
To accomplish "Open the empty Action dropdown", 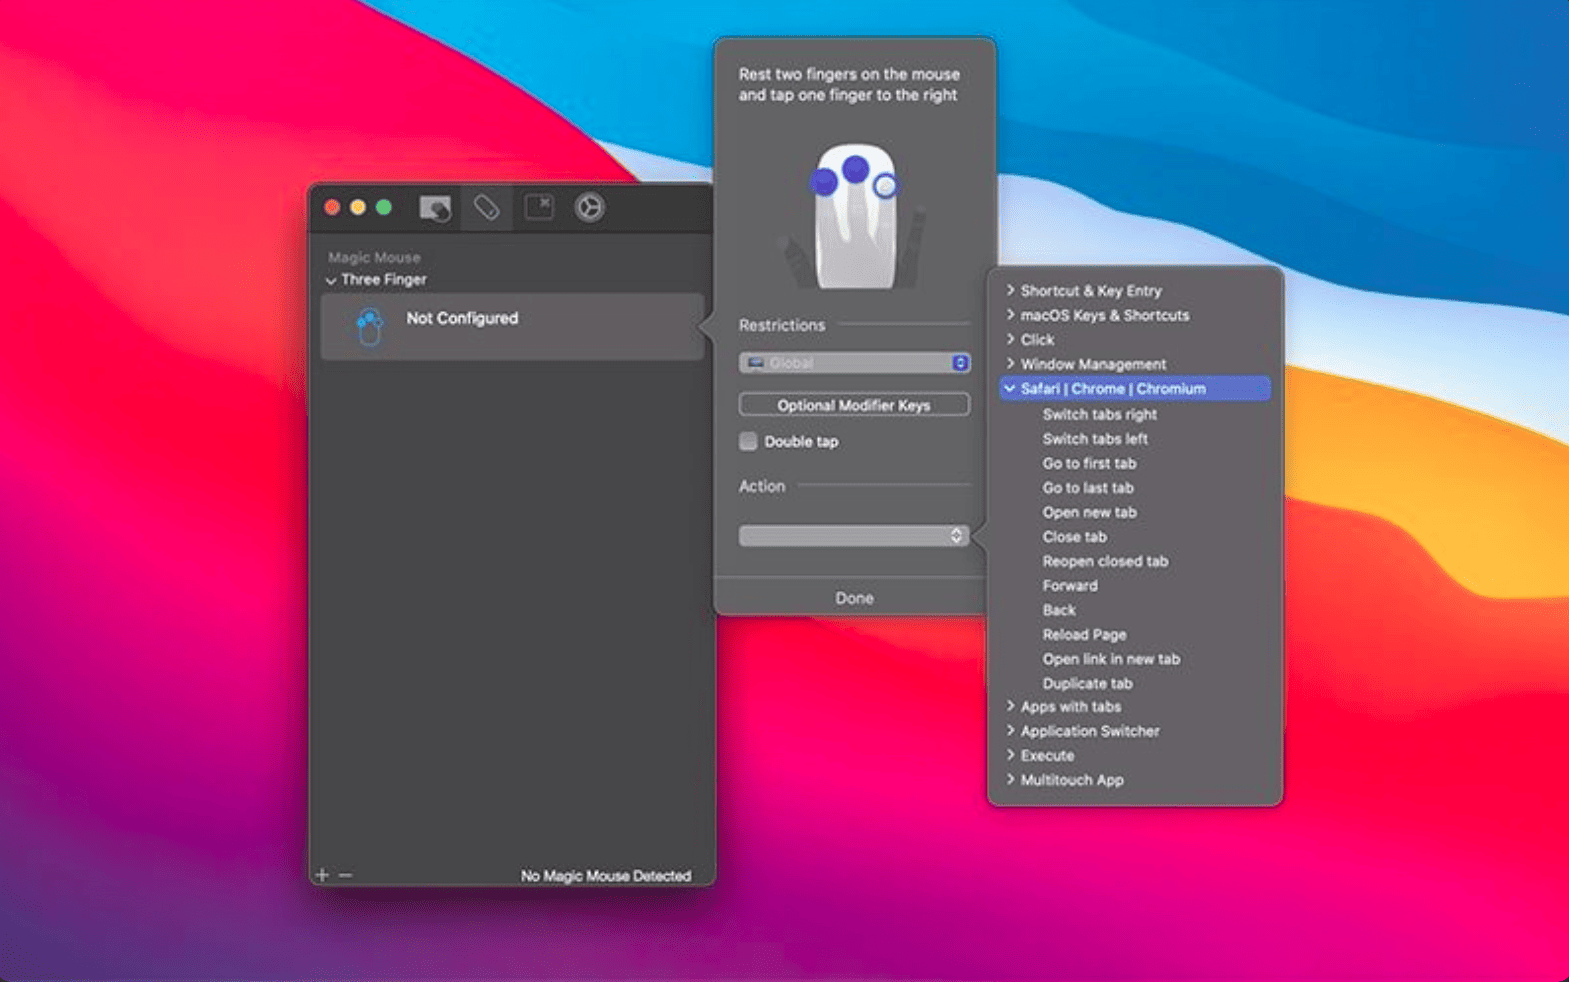I will tap(854, 536).
